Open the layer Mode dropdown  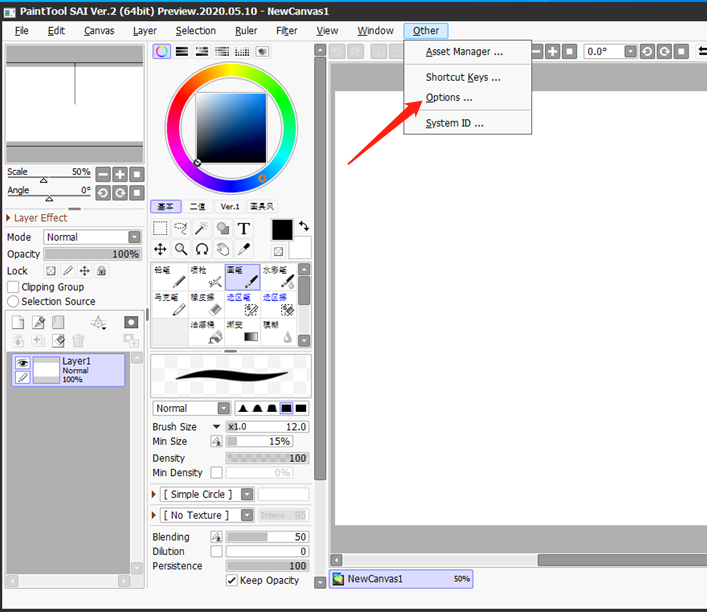[134, 237]
